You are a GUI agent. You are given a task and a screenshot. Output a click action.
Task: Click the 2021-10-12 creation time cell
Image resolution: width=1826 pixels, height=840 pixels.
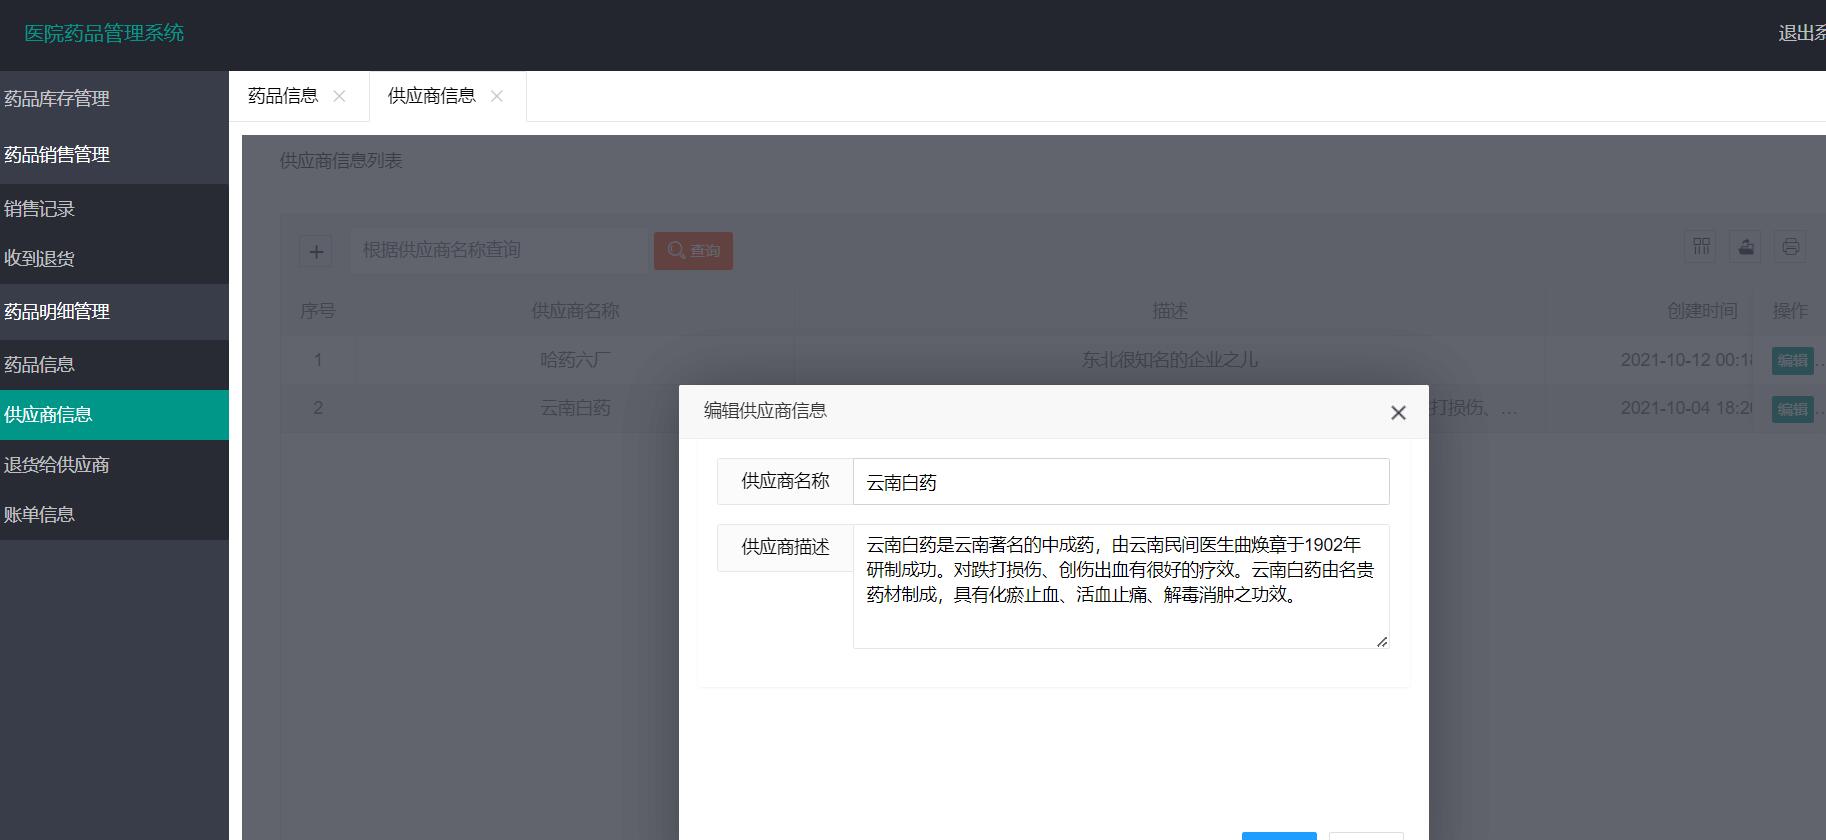1686,360
